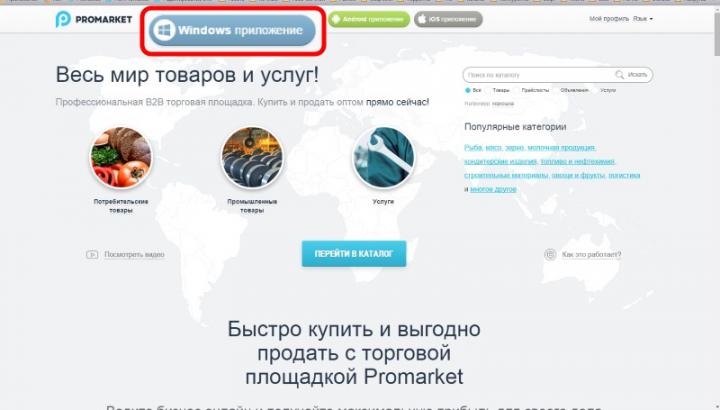This screenshot has height=410, width=720.
Task: Click the Поиск по каталогу search field
Action: click(540, 74)
